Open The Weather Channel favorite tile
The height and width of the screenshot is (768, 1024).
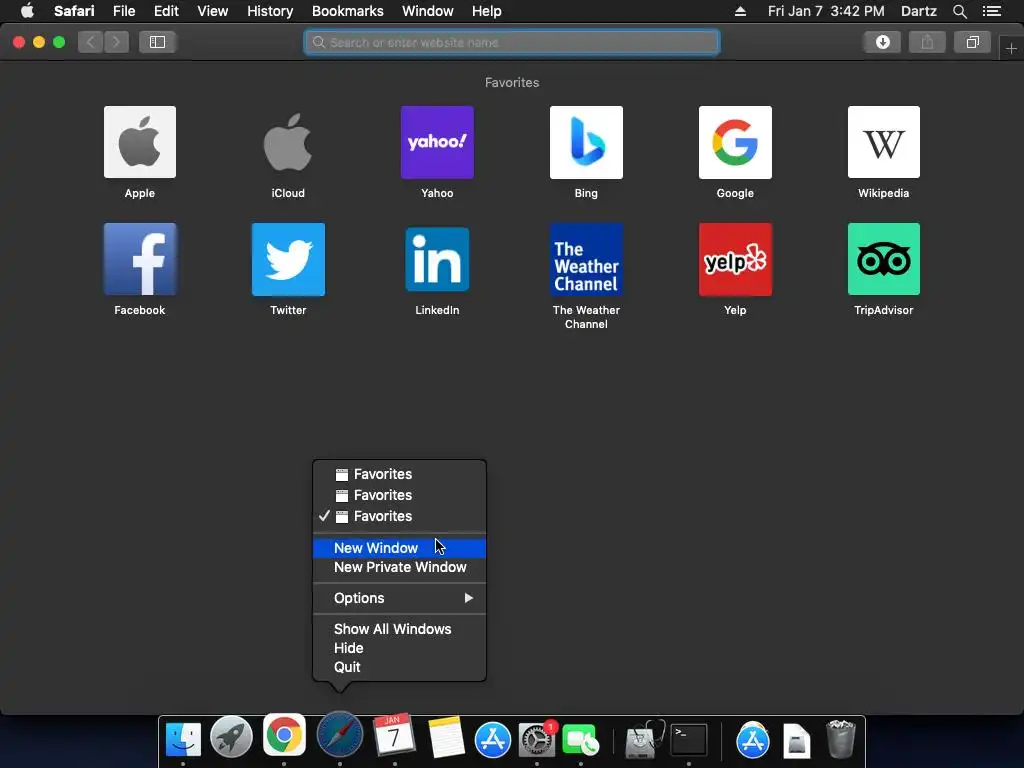pyautogui.click(x=586, y=259)
